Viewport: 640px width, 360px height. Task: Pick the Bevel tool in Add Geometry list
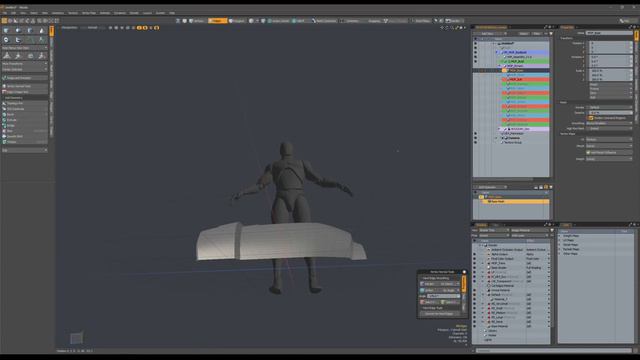pos(24,114)
